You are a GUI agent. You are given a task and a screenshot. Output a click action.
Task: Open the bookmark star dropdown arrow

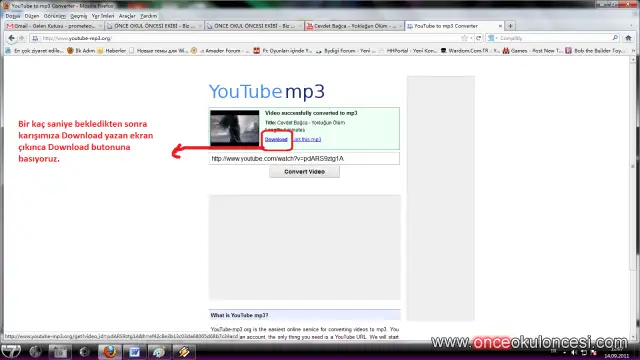click(x=471, y=38)
